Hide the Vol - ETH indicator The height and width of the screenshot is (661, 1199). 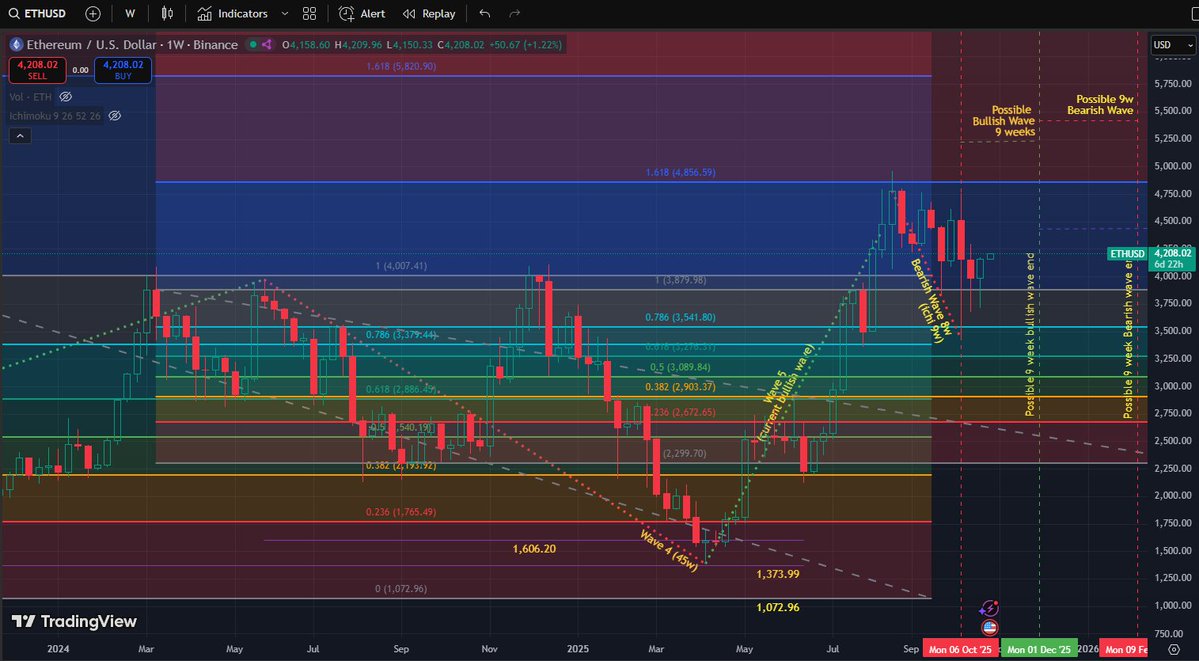(x=64, y=96)
